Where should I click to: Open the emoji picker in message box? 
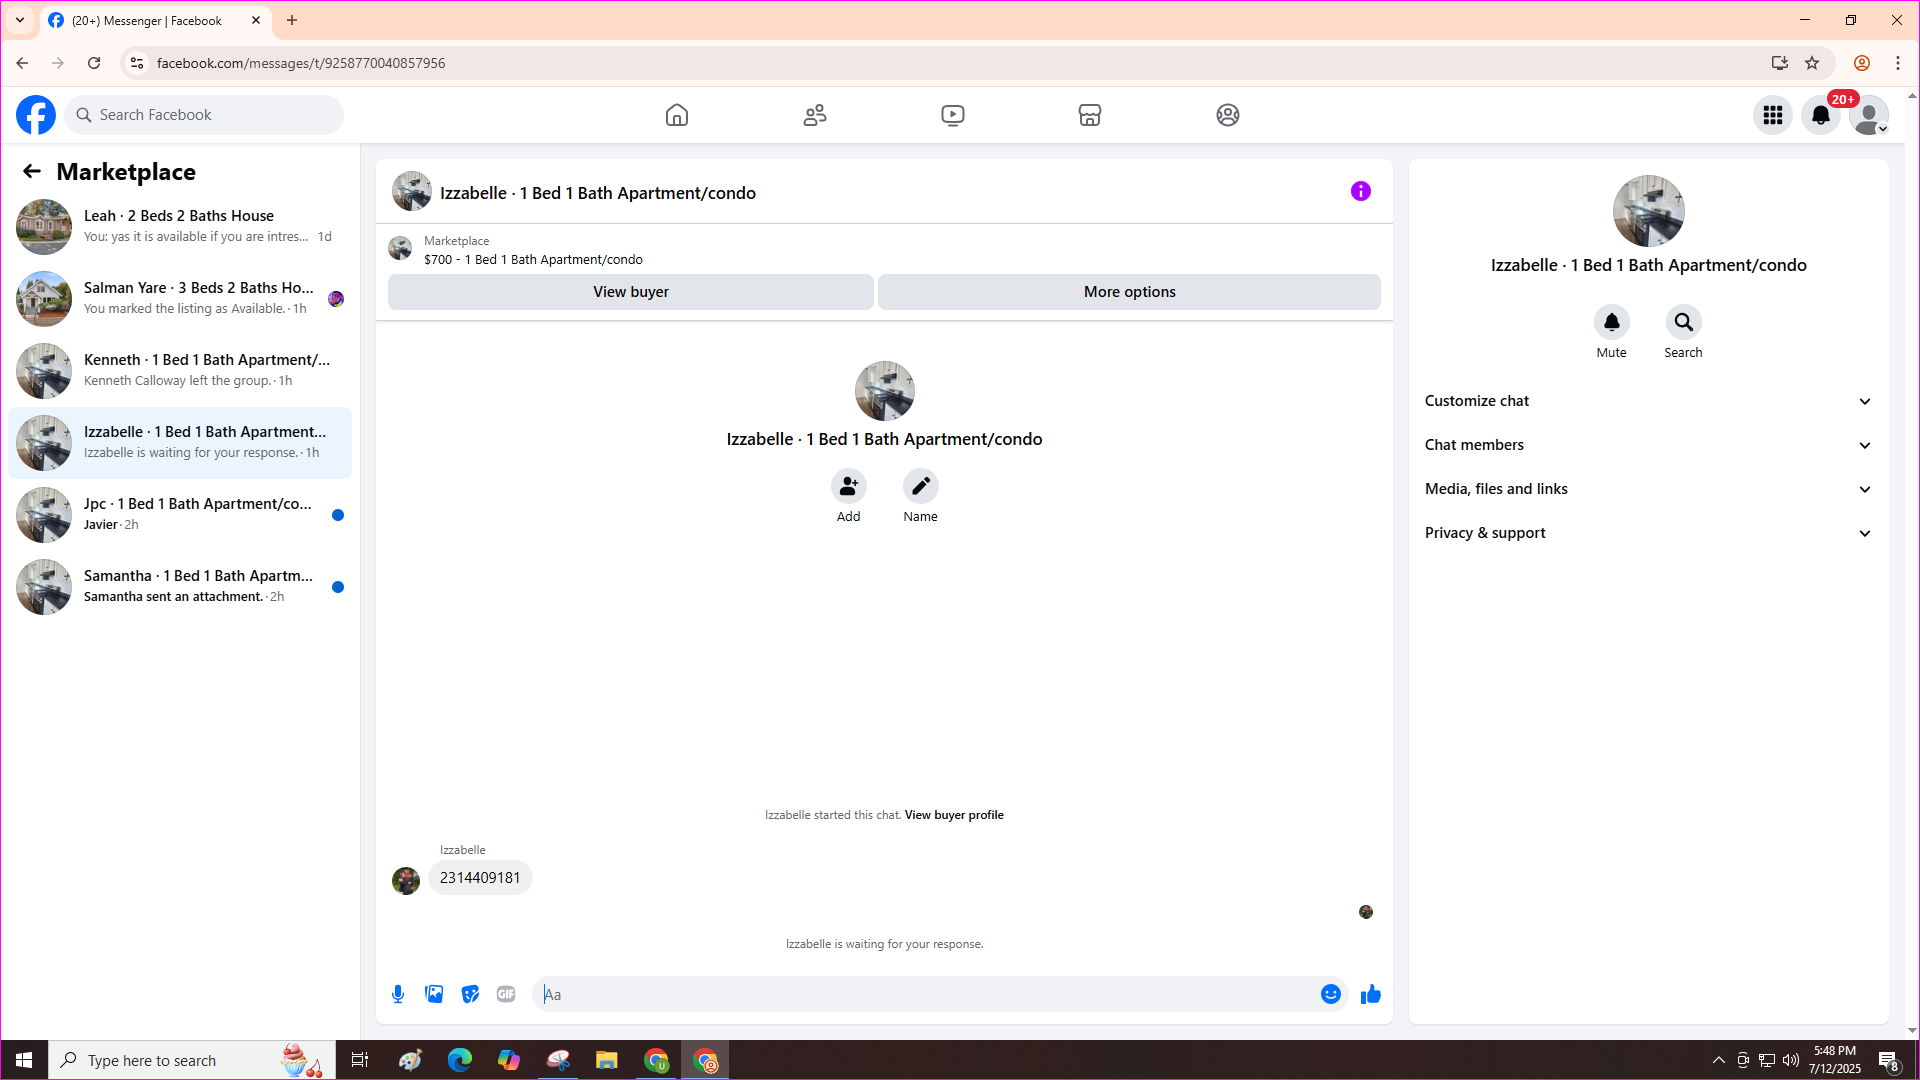point(1330,994)
